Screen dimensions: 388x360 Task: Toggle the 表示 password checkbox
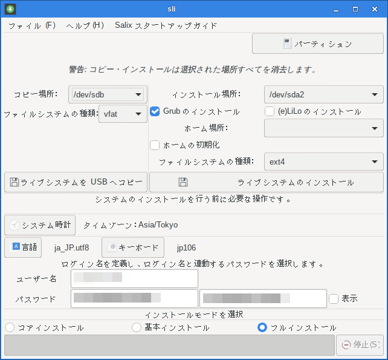click(x=334, y=299)
